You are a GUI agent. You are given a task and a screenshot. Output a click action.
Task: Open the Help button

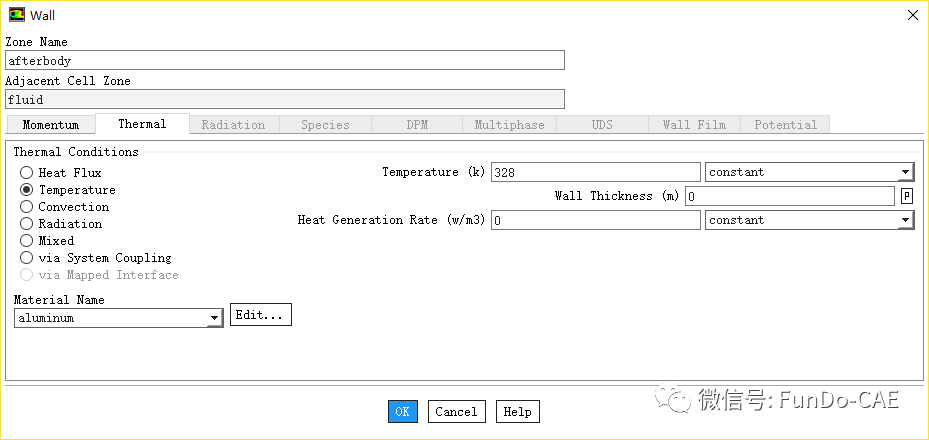517,411
